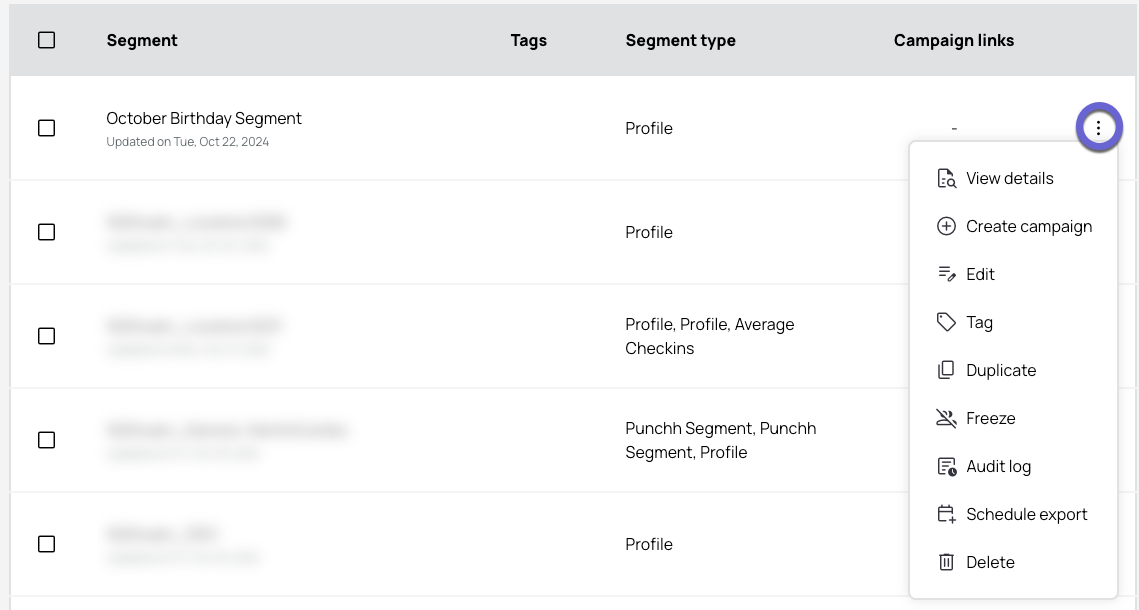This screenshot has height=610, width=1139.
Task: Select checkbox for Profile, Profile, Average Checkins row
Action: click(x=46, y=336)
